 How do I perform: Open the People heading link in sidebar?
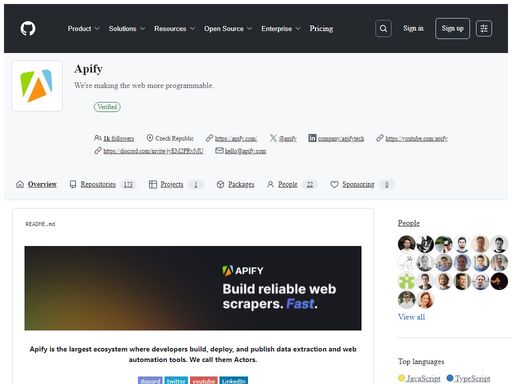pos(409,223)
